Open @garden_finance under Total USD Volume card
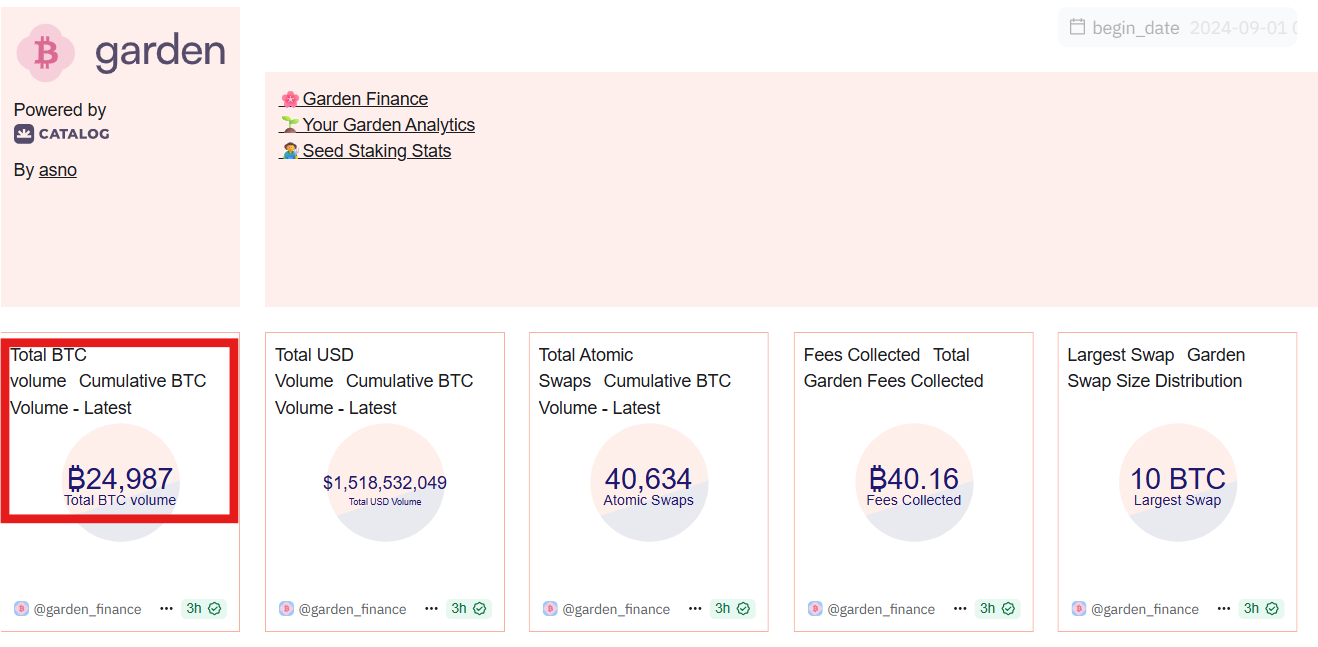Image resolution: width=1318 pixels, height=647 pixels. point(352,609)
